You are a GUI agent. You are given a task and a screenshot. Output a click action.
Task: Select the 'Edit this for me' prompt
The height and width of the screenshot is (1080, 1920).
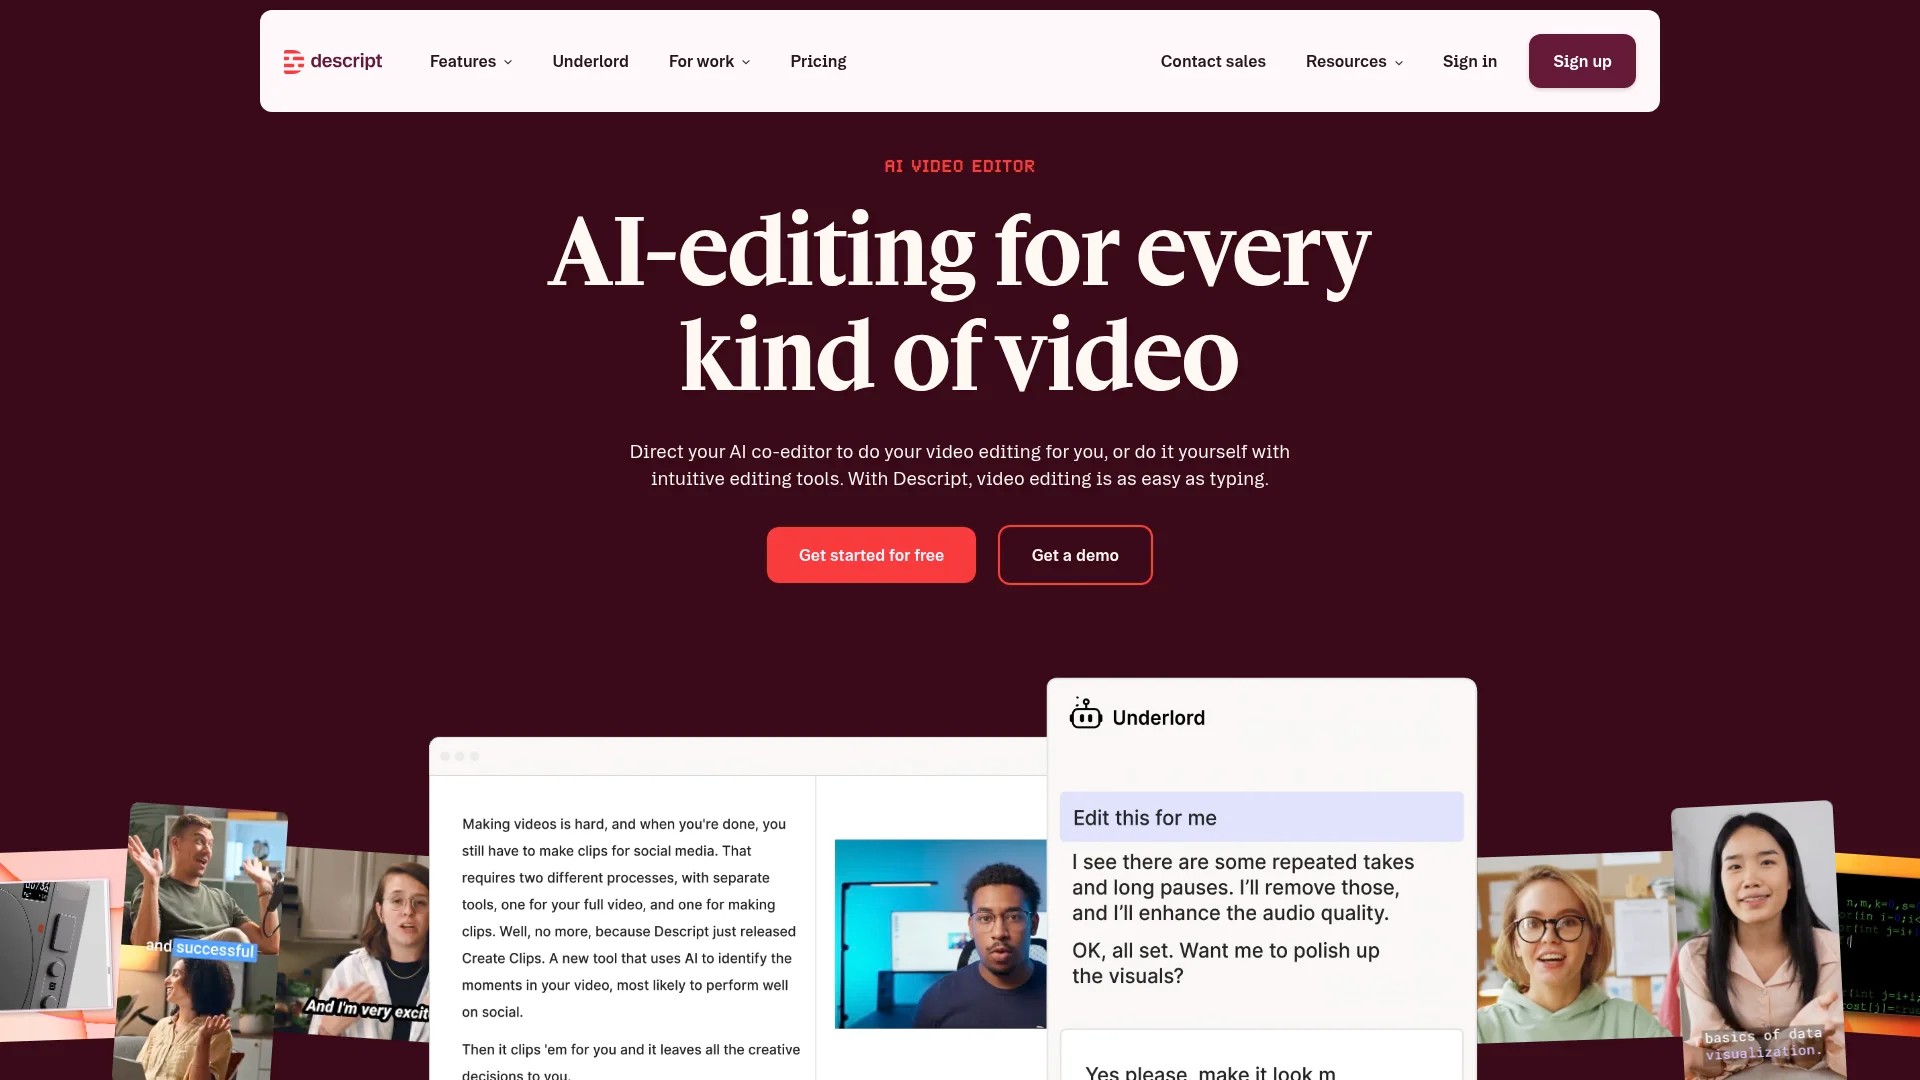coord(1261,817)
